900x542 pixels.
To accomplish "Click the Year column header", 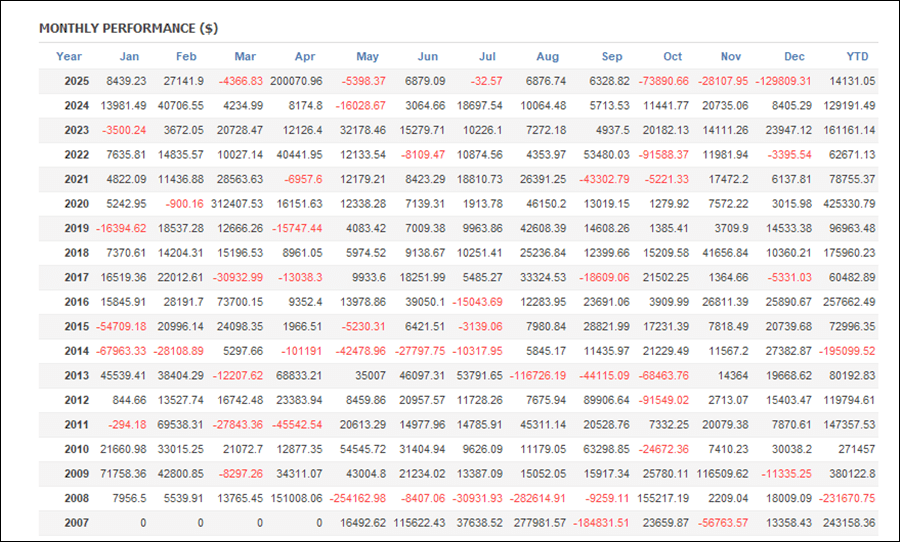I will click(x=69, y=56).
